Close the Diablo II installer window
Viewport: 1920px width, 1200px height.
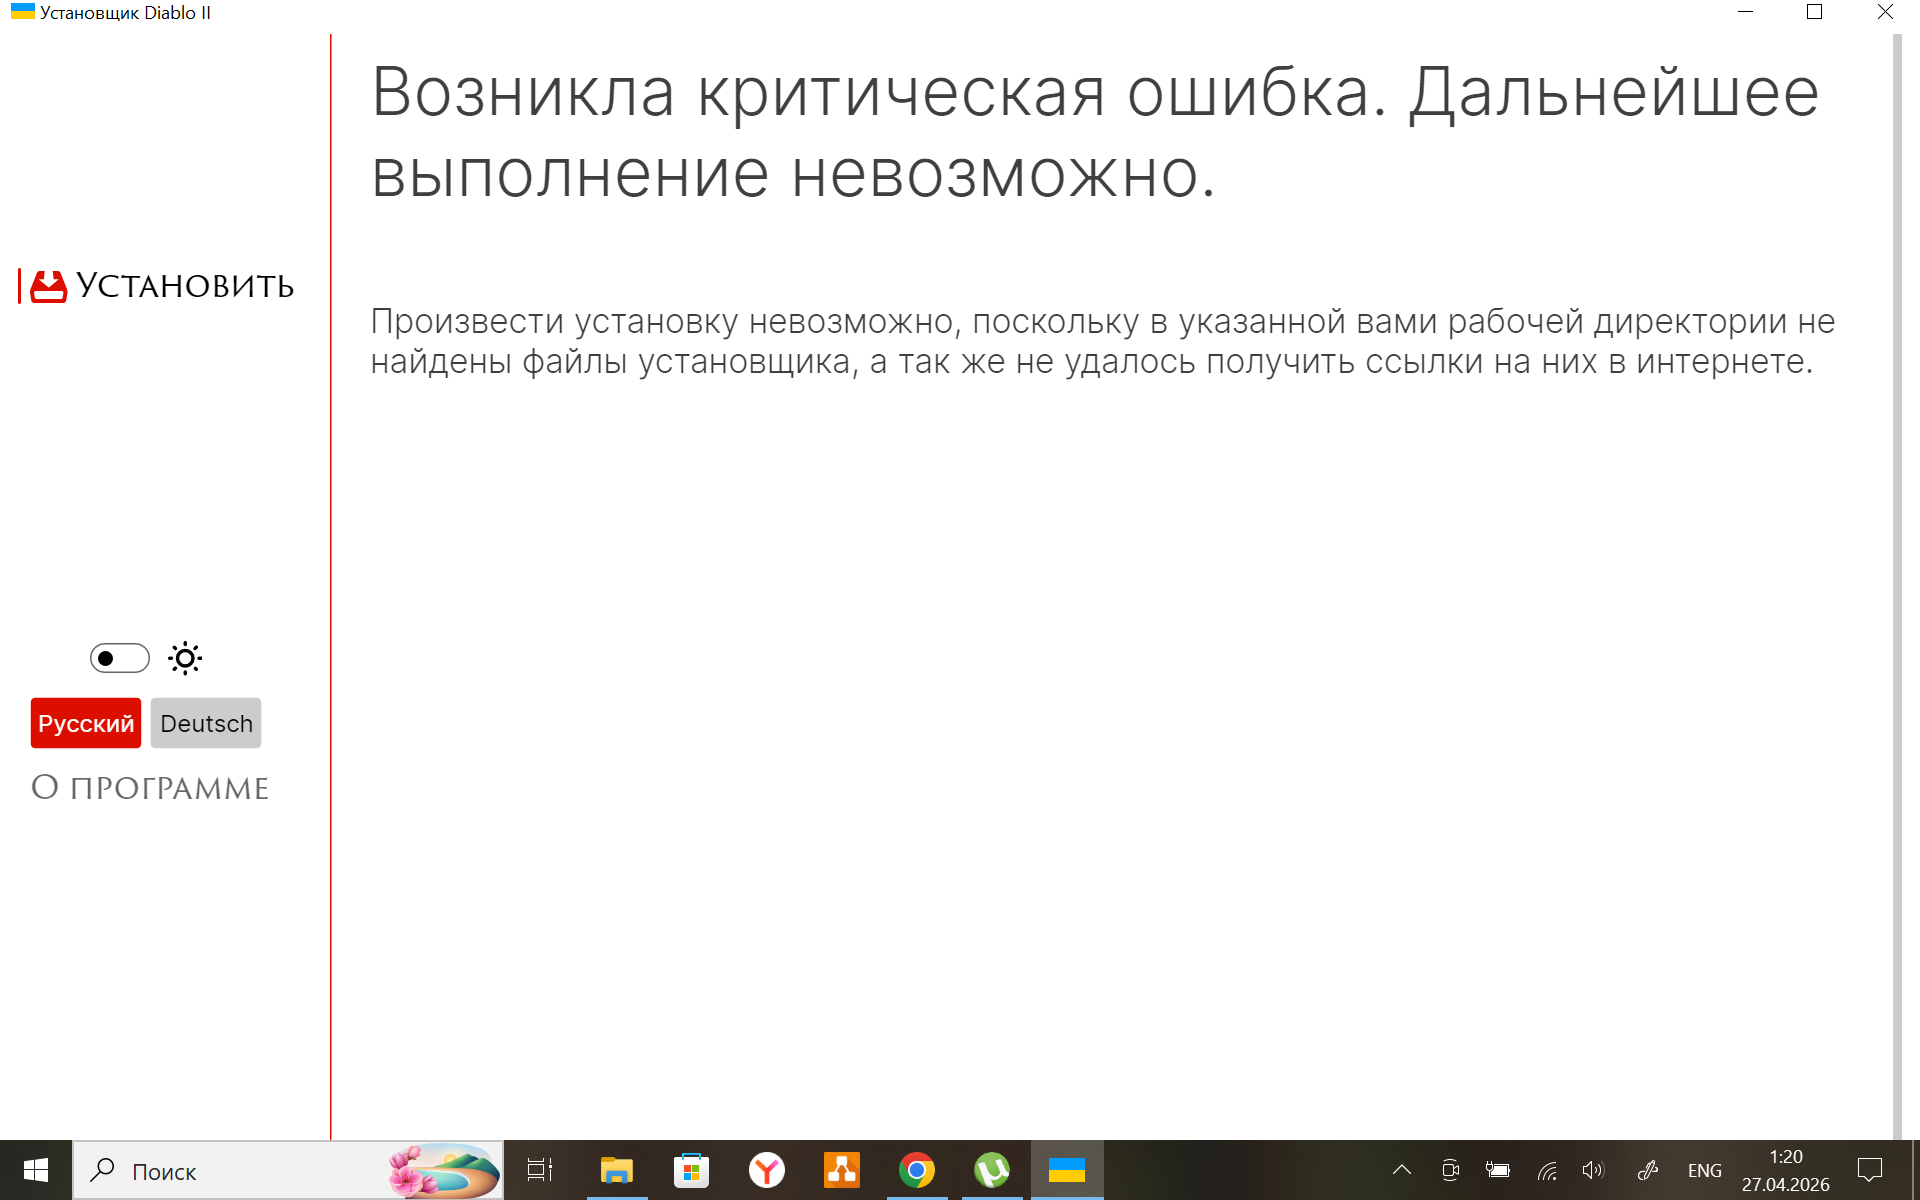click(1885, 12)
